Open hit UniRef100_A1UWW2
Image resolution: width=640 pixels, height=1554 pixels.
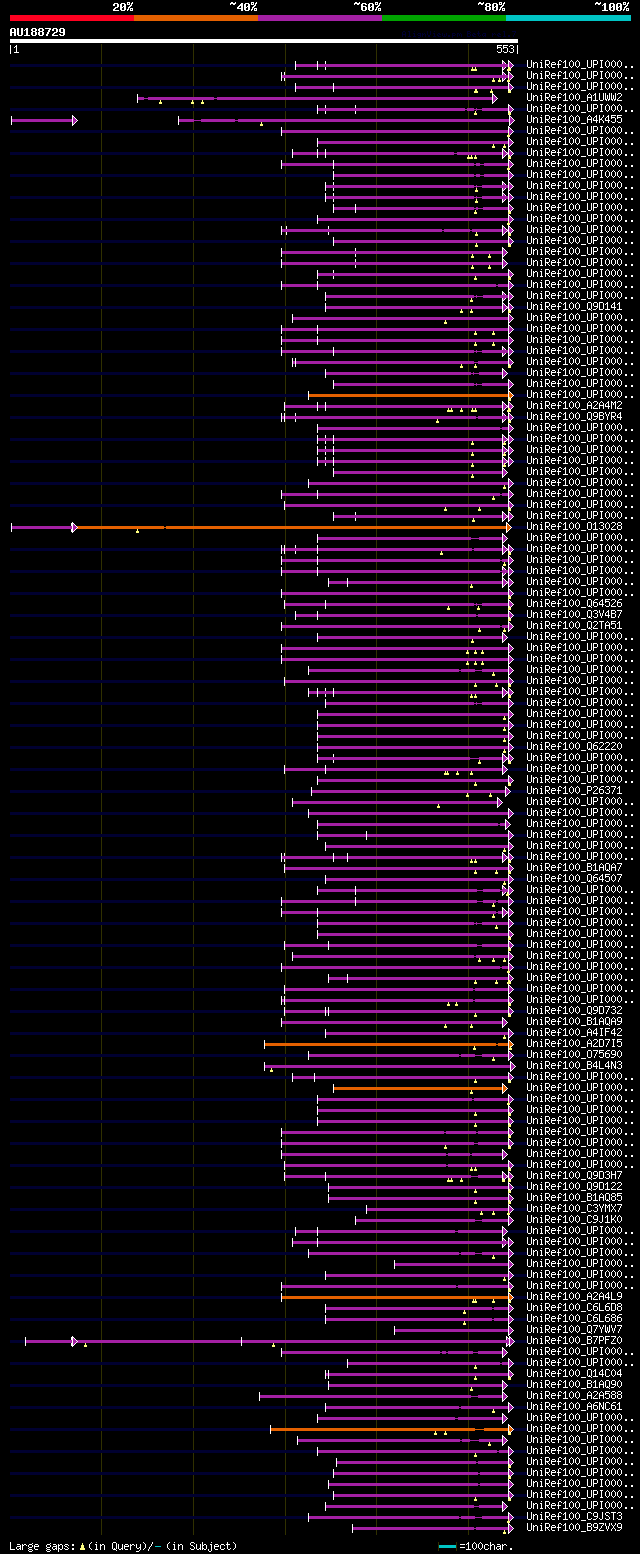tap(574, 98)
